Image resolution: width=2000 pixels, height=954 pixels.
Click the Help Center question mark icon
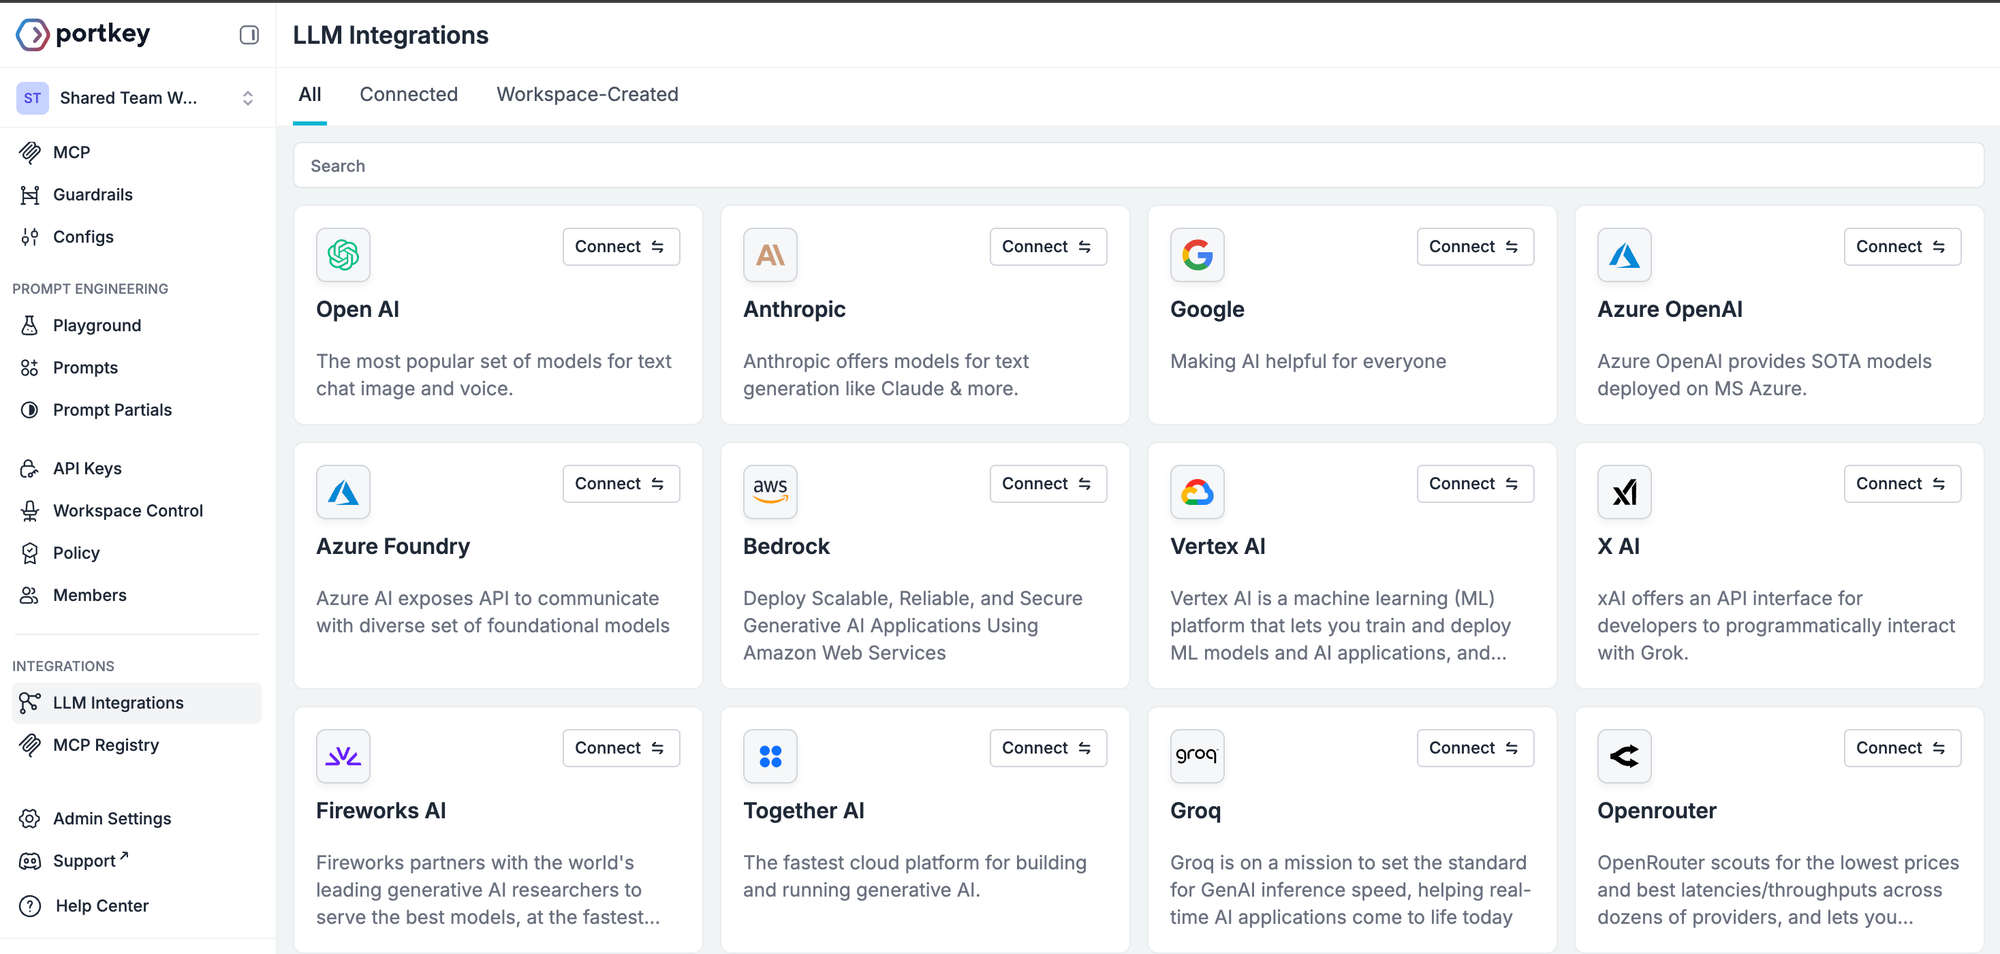[30, 906]
